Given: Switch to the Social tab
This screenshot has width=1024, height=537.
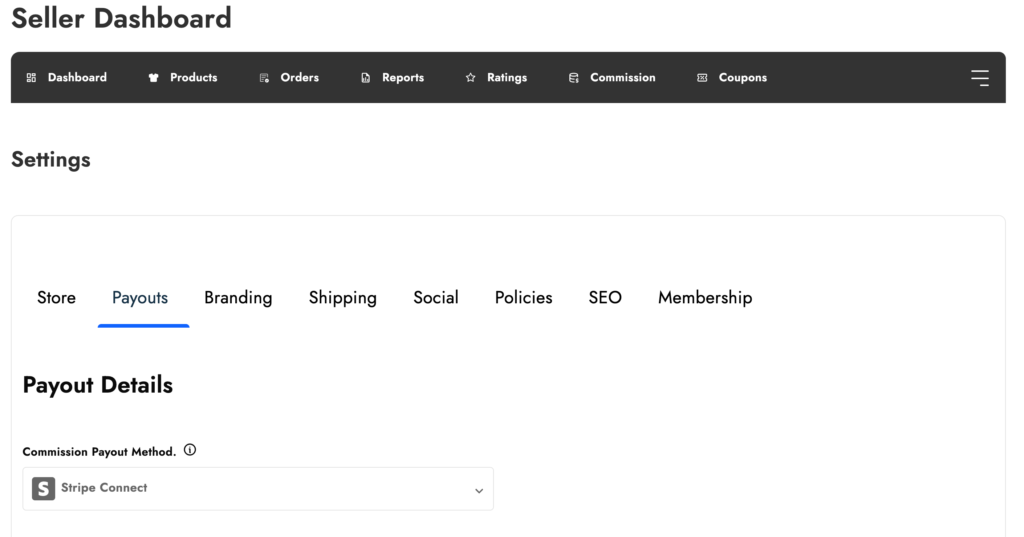Looking at the screenshot, I should click(436, 298).
